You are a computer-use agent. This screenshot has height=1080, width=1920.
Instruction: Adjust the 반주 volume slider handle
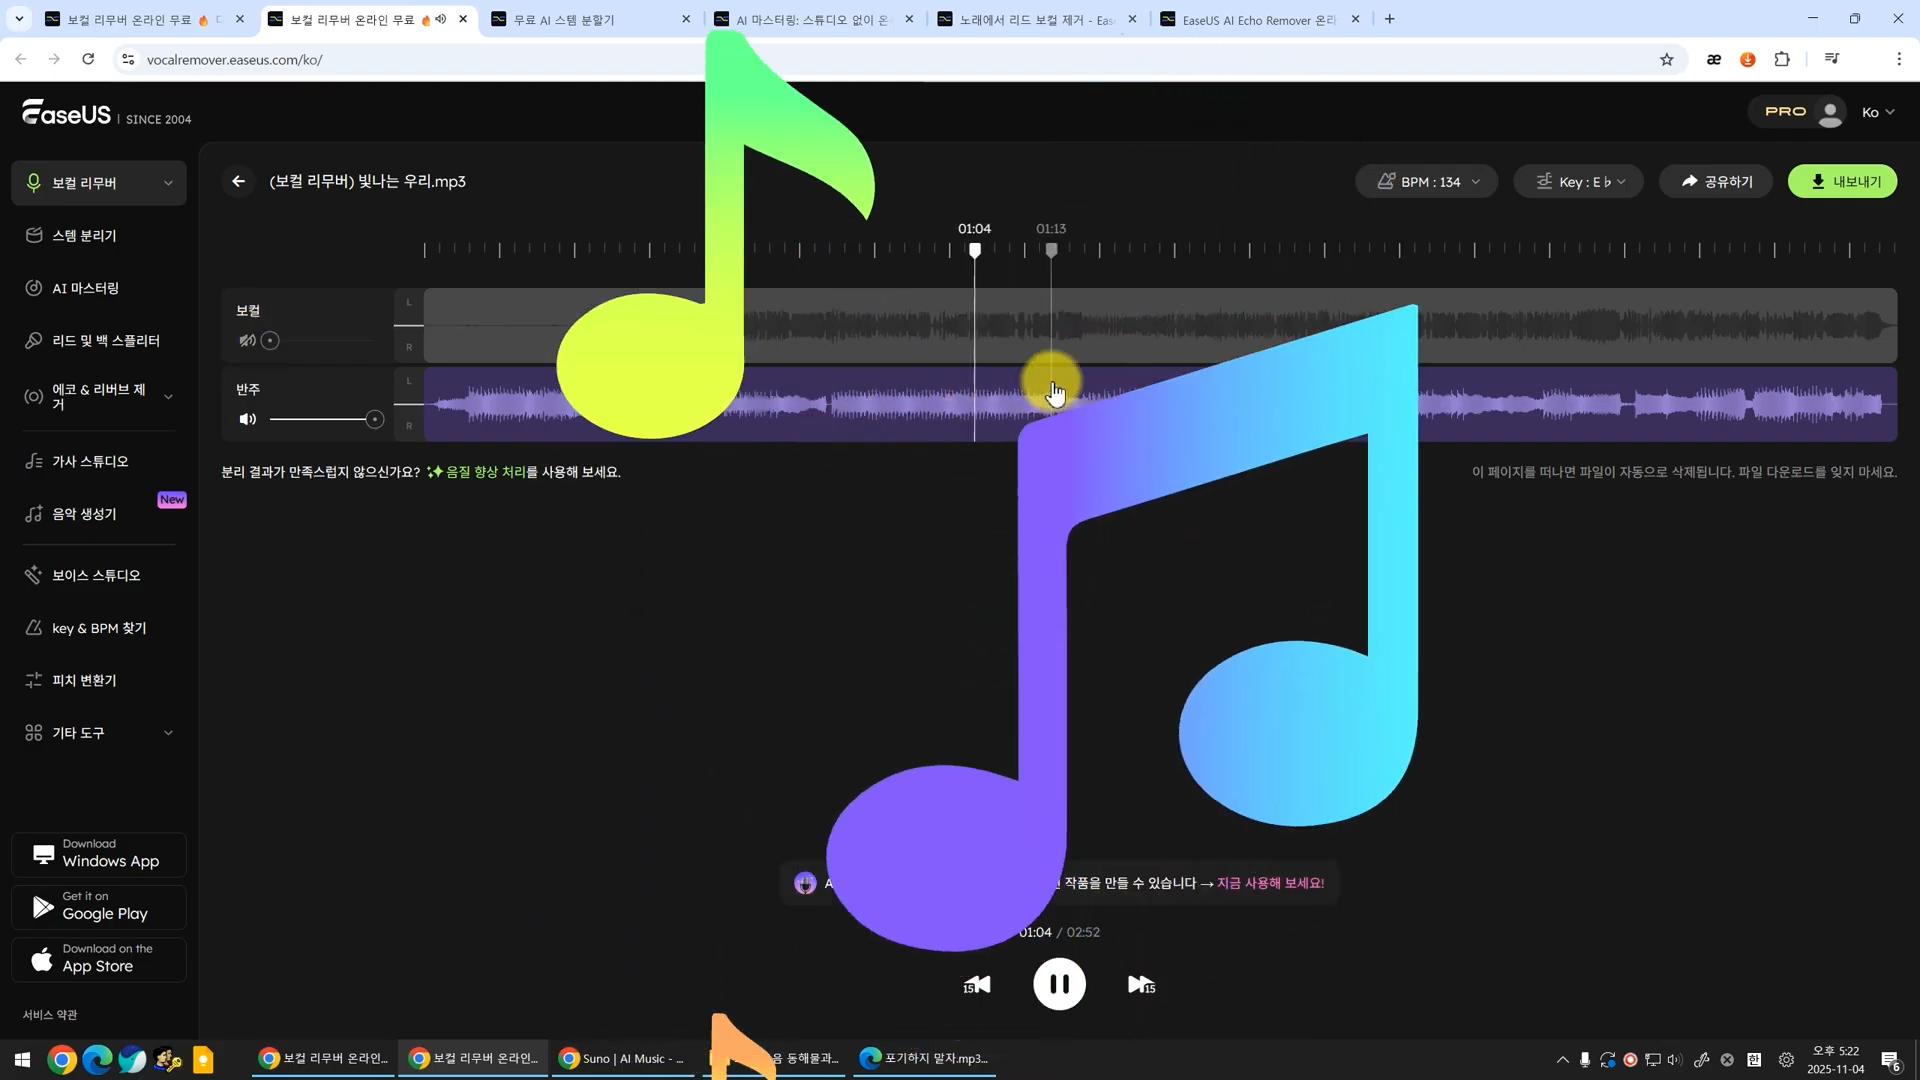pos(374,420)
